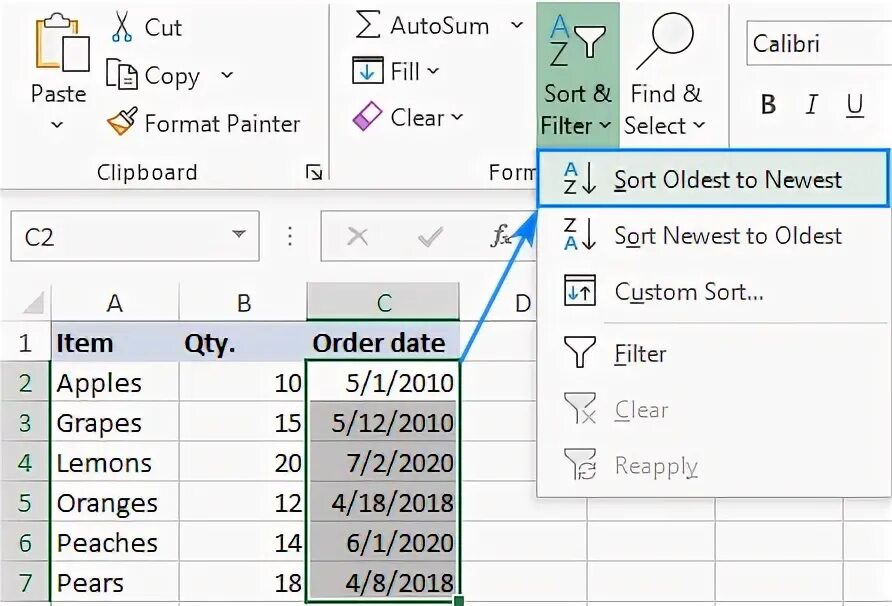Click the Calibri font name box
This screenshot has width=892, height=606.
(x=815, y=44)
